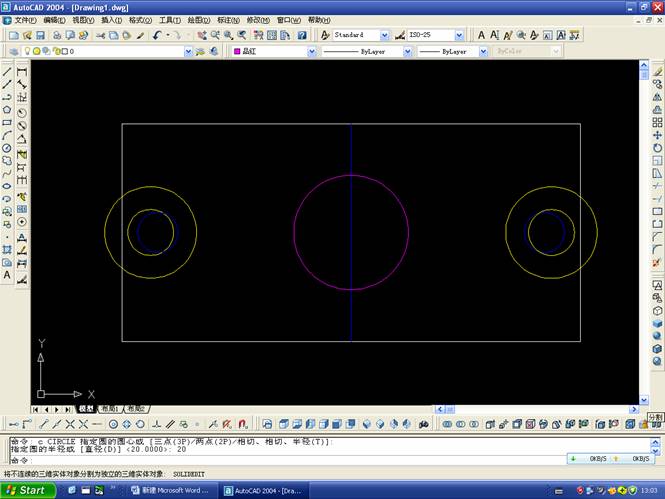The image size is (665, 499).
Task: Click the Move tool in modify toolbar
Action: tap(657, 135)
